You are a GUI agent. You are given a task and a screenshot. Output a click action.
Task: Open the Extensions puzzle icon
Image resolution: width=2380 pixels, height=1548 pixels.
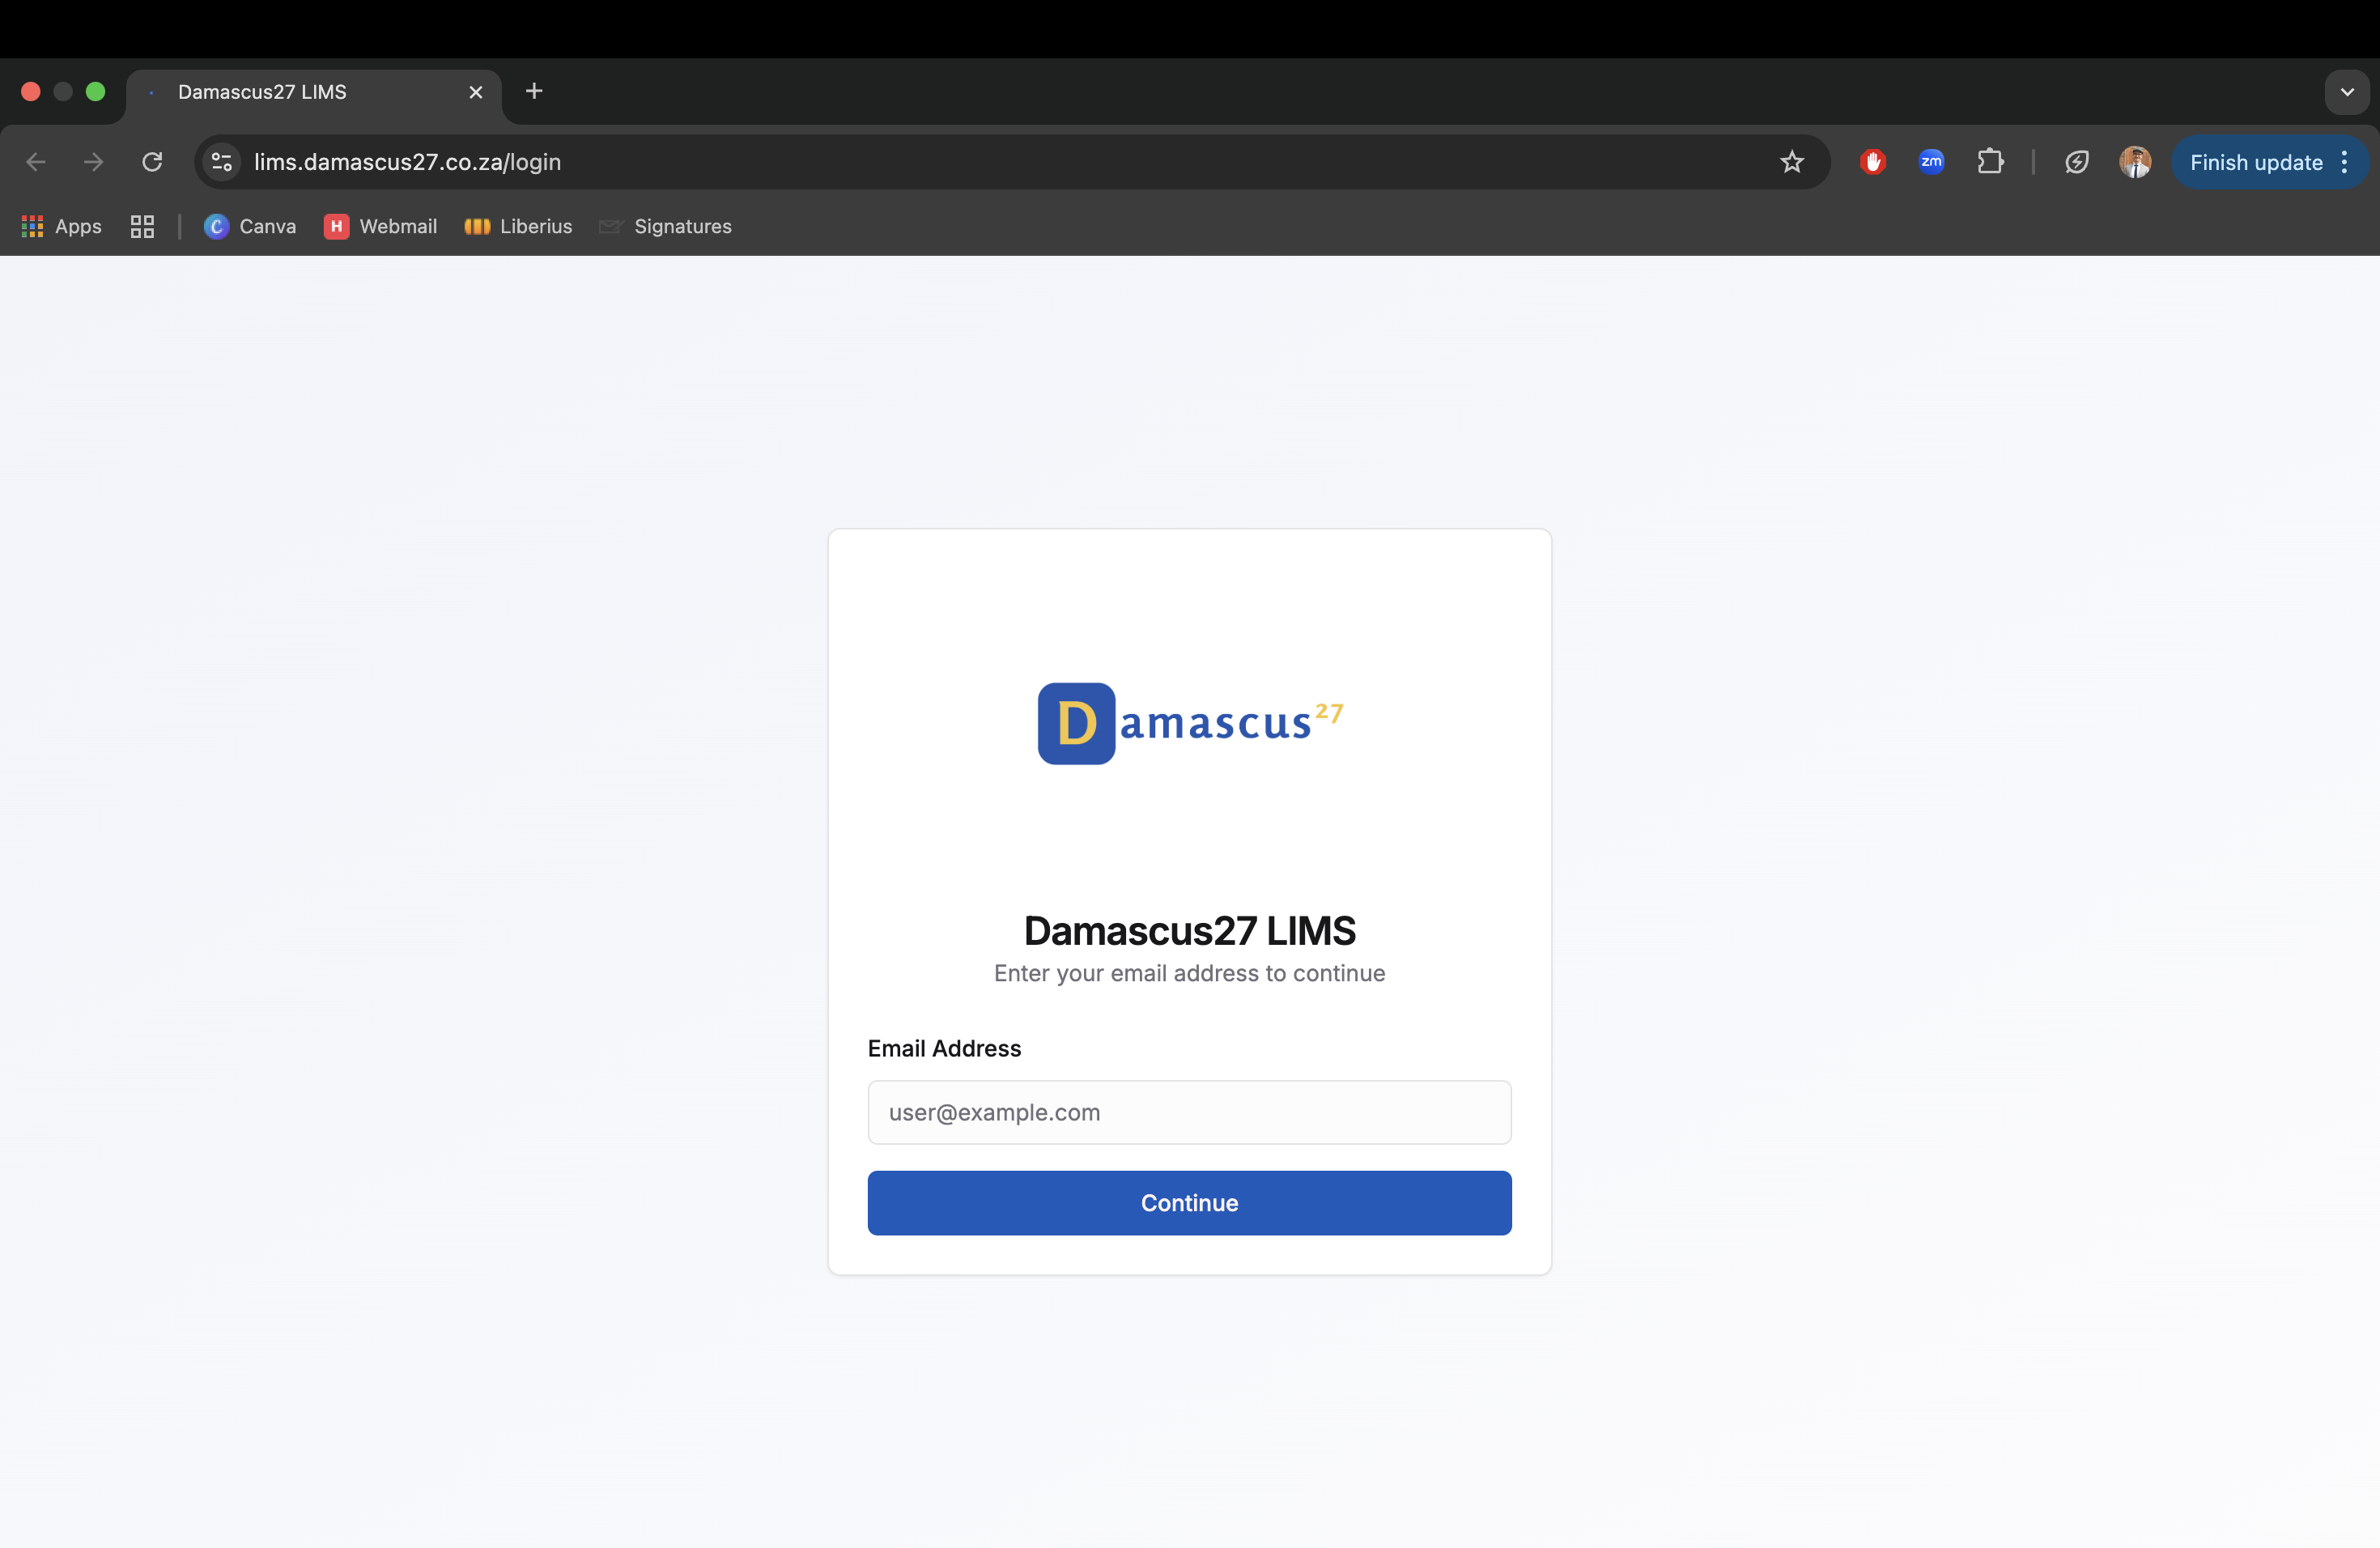point(1990,162)
